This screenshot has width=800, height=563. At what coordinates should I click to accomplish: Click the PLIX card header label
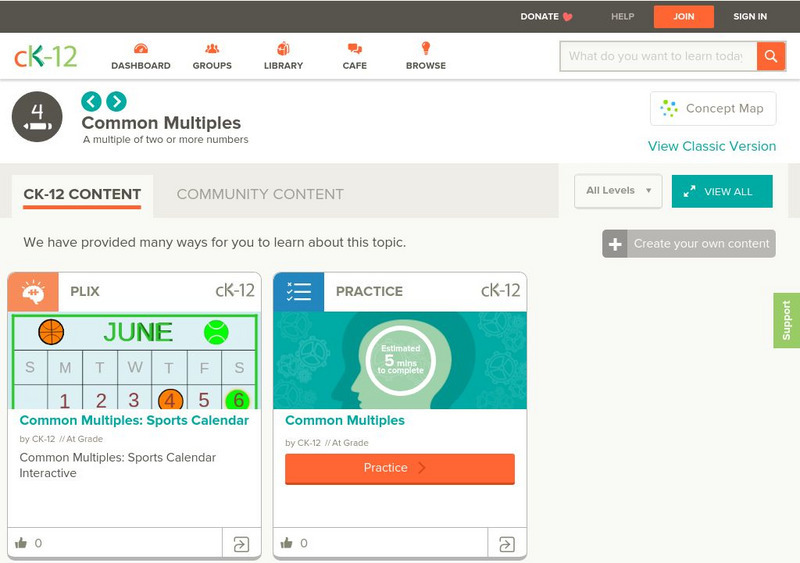(85, 291)
